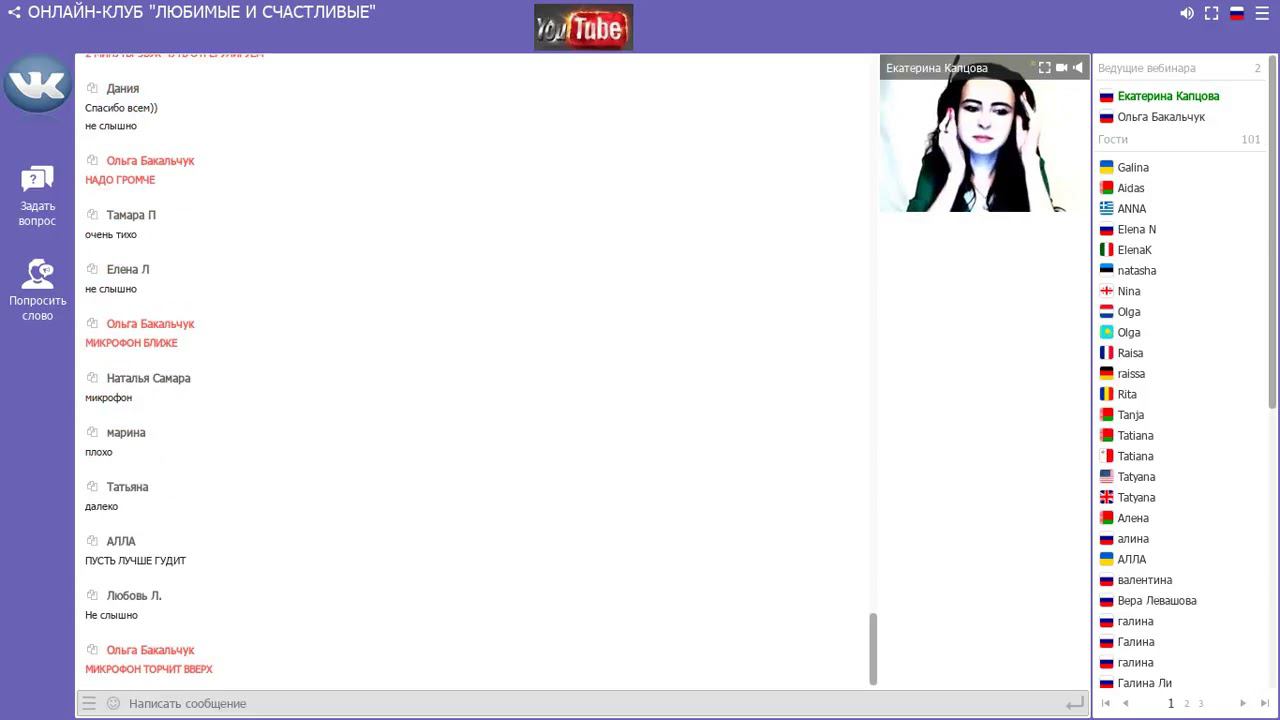Select guest Вера Левашова in the list
Screen dimensions: 1280x720
point(1157,601)
